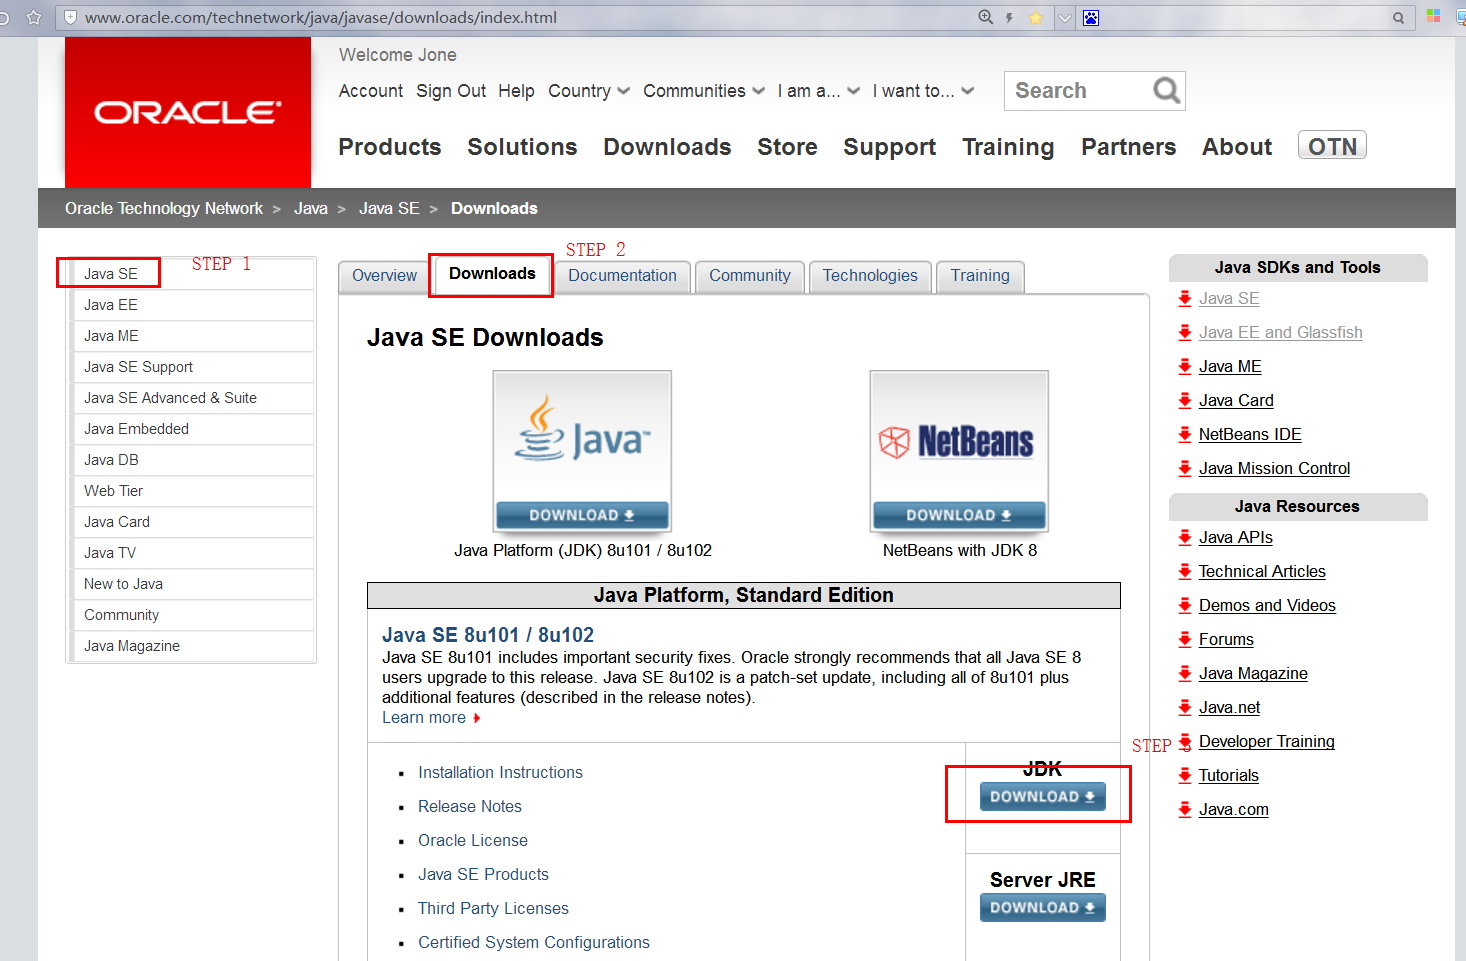Screen dimensions: 1466x961
Task: Click the yellow star bookmark icon
Action: 1036,17
